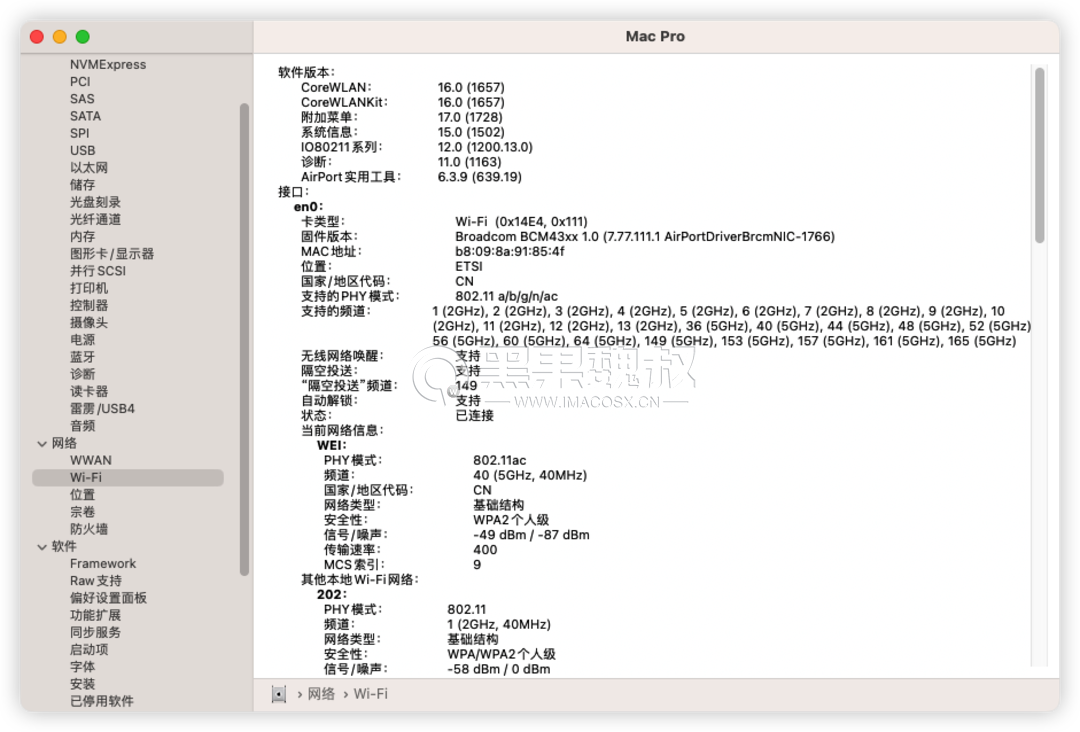
Task: Select 防火墙 in the sidebar
Action: [x=89, y=530]
